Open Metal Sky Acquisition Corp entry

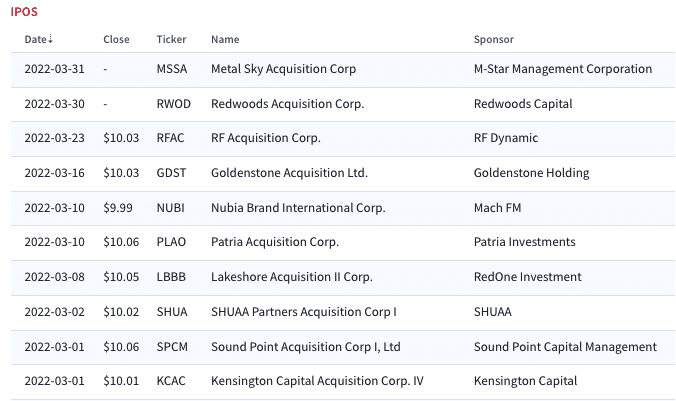pos(283,69)
